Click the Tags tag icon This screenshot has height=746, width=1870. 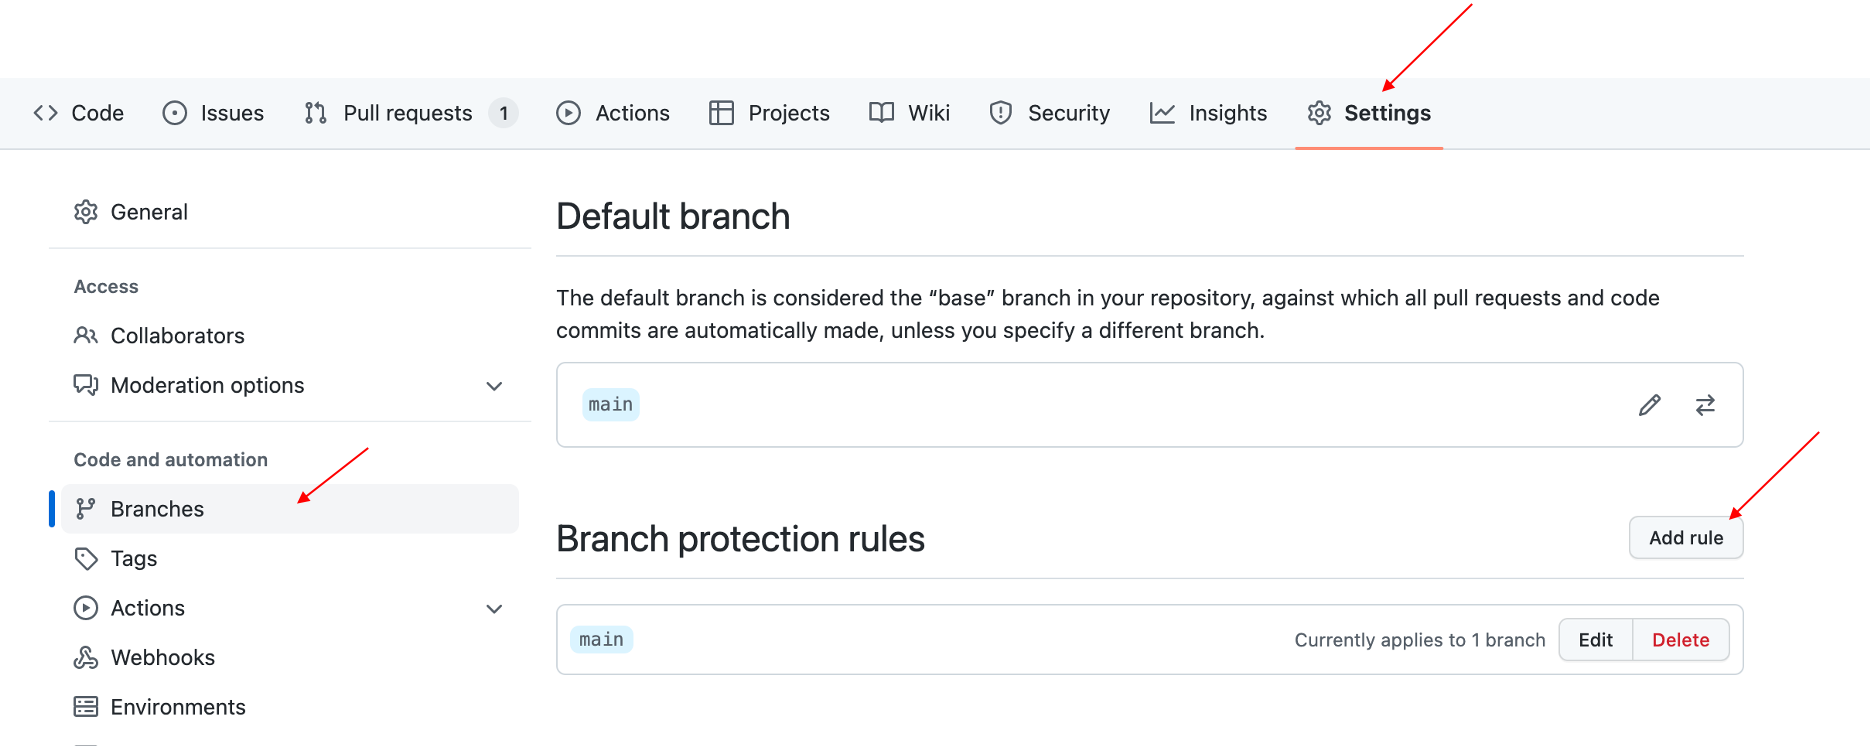tap(86, 558)
